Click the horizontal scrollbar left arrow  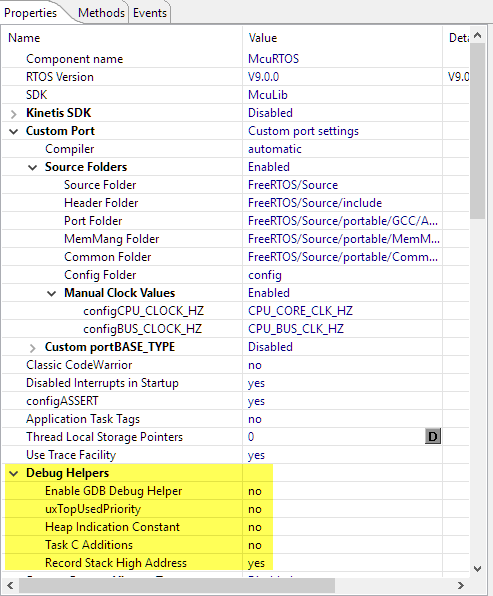[11, 585]
